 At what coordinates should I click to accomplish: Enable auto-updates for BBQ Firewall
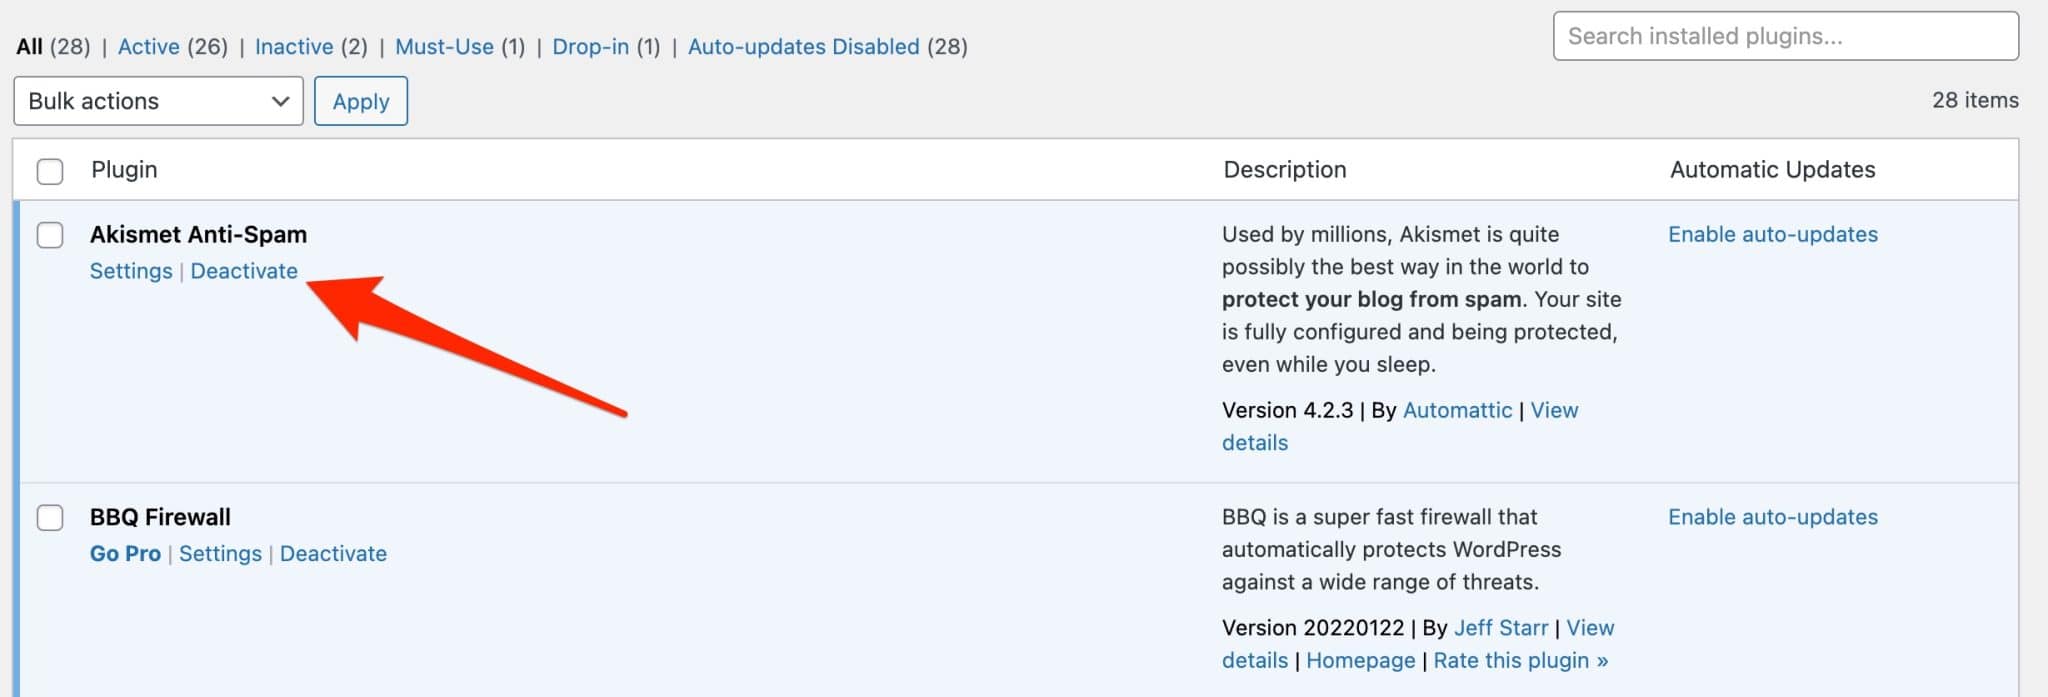click(1773, 517)
